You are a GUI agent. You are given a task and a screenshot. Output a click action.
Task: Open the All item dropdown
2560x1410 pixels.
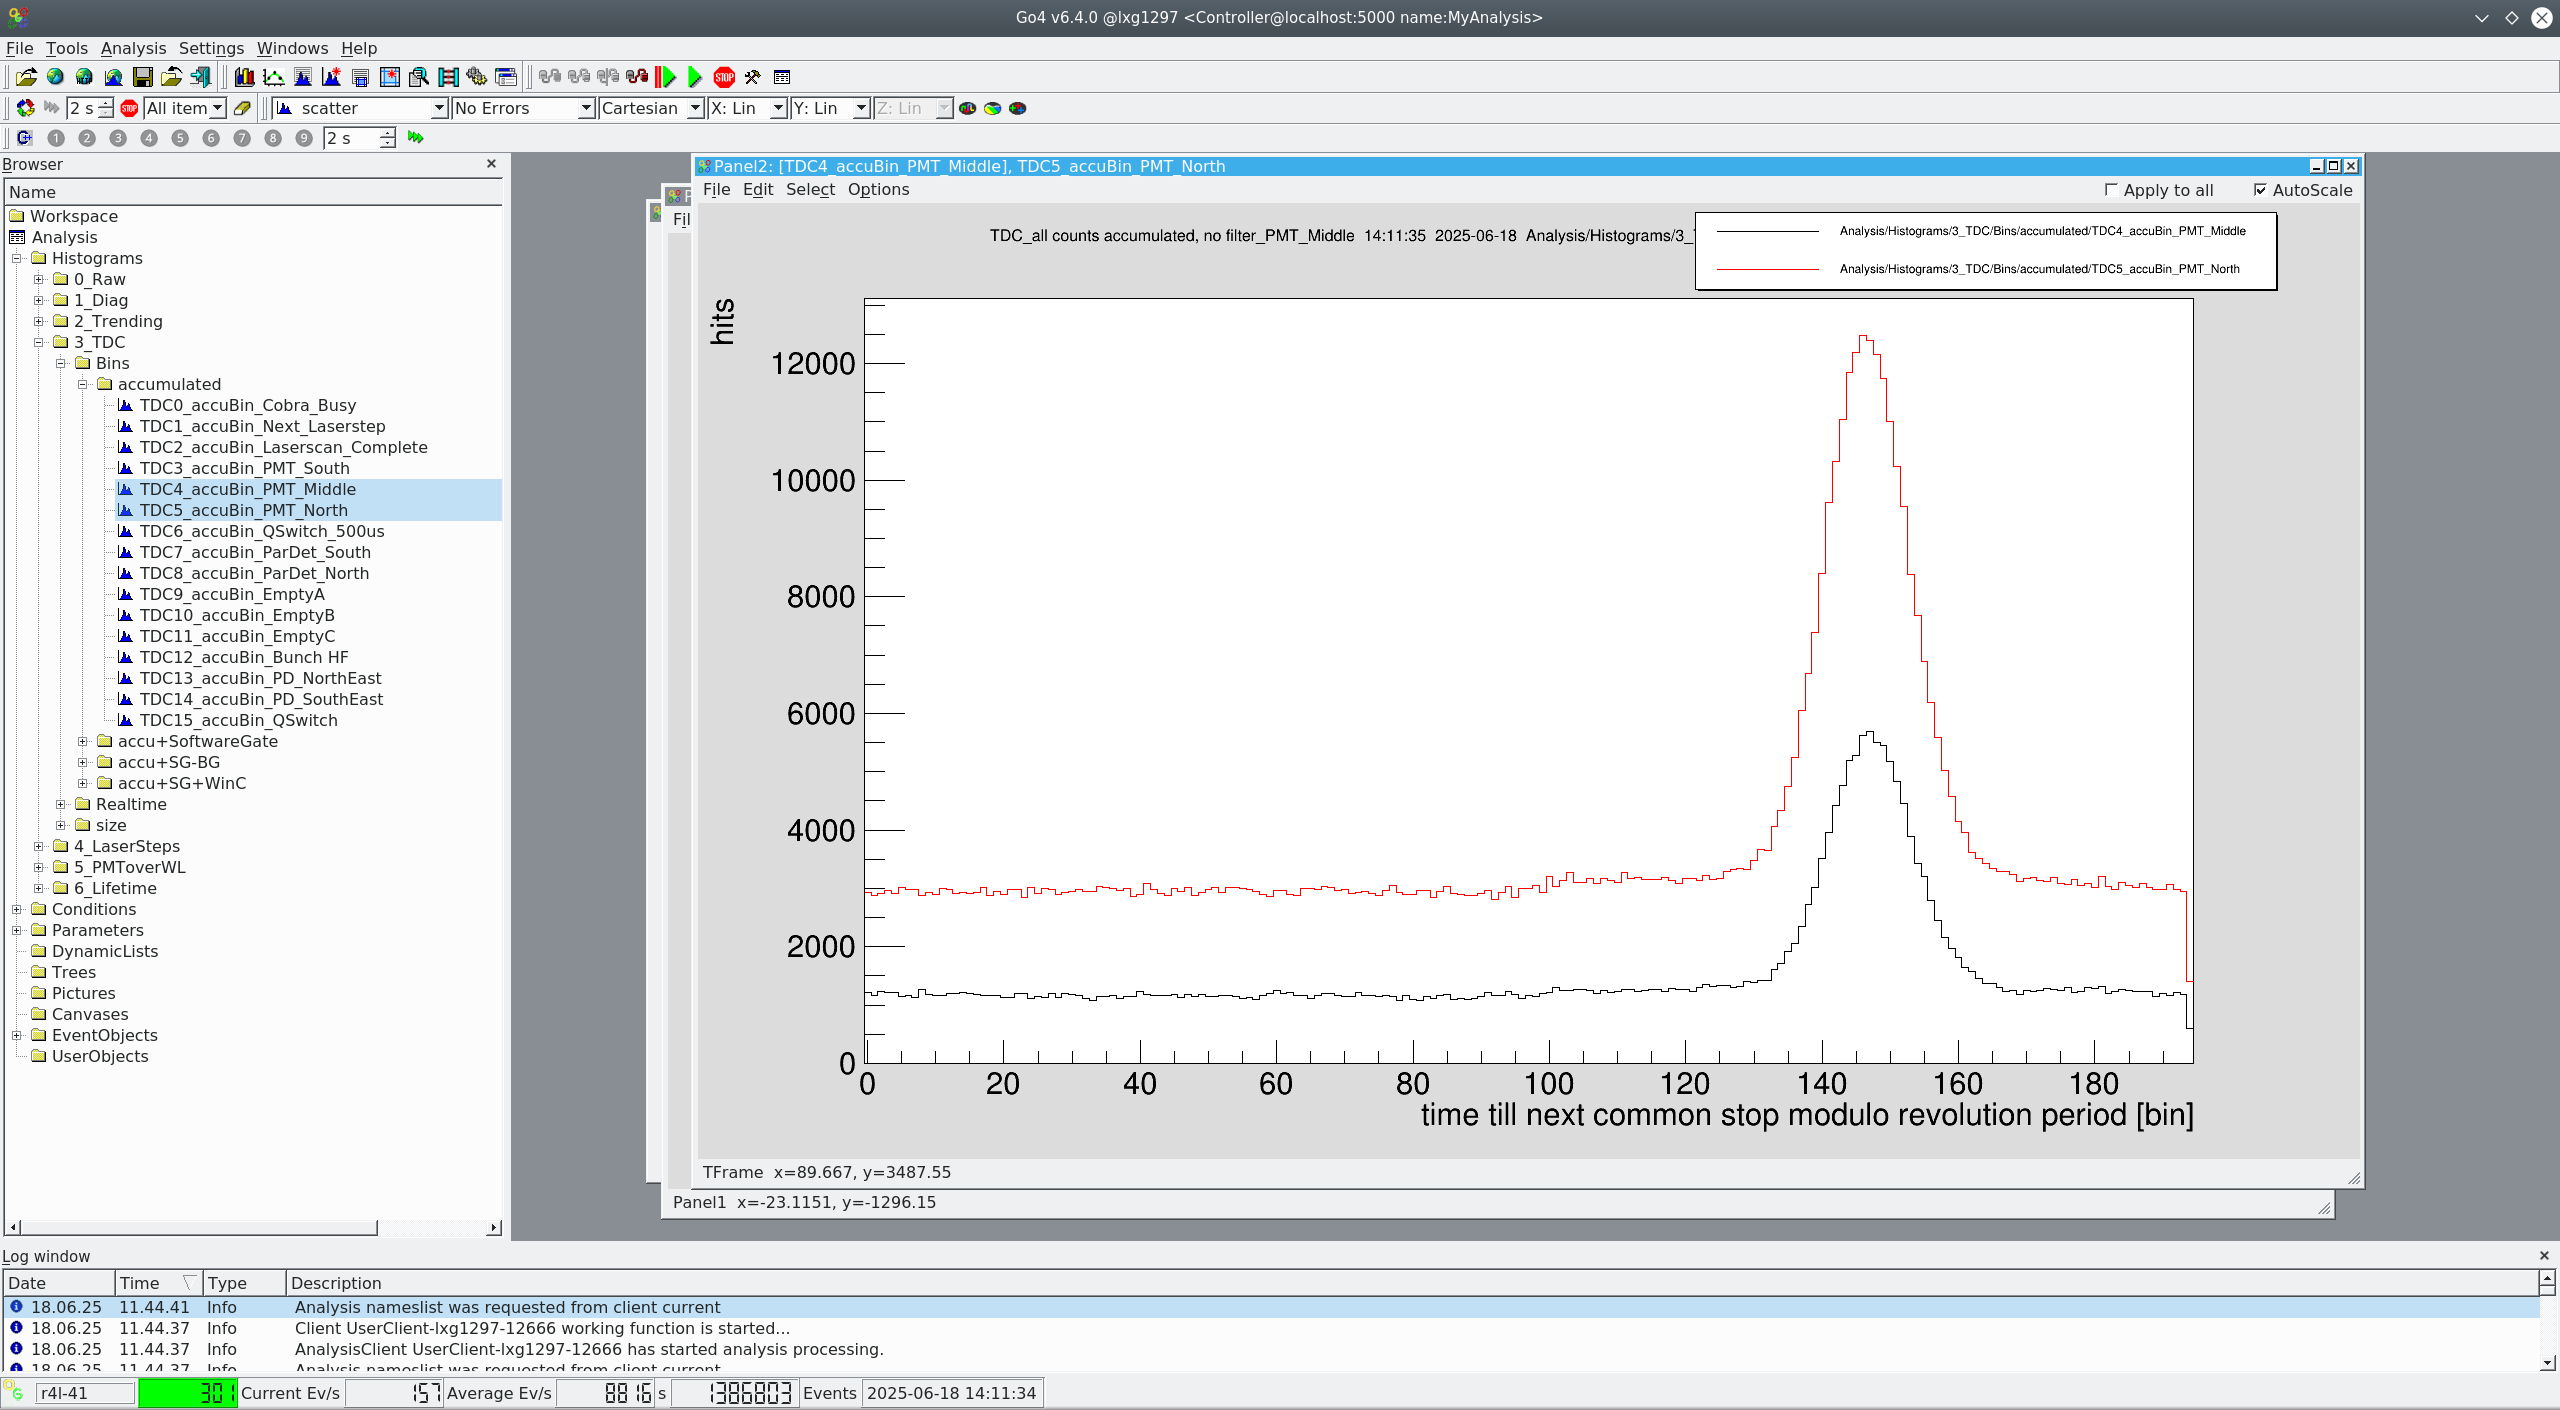coord(185,108)
